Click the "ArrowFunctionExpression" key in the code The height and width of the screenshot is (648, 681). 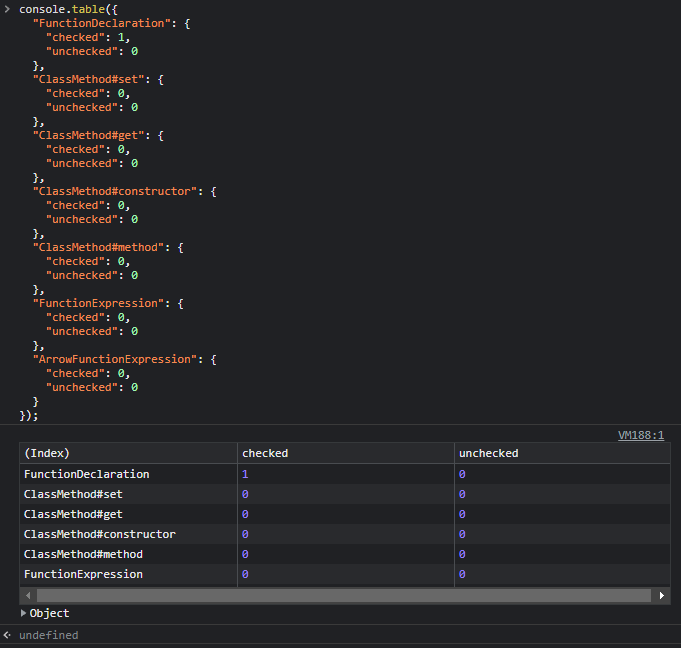pyautogui.click(x=115, y=359)
